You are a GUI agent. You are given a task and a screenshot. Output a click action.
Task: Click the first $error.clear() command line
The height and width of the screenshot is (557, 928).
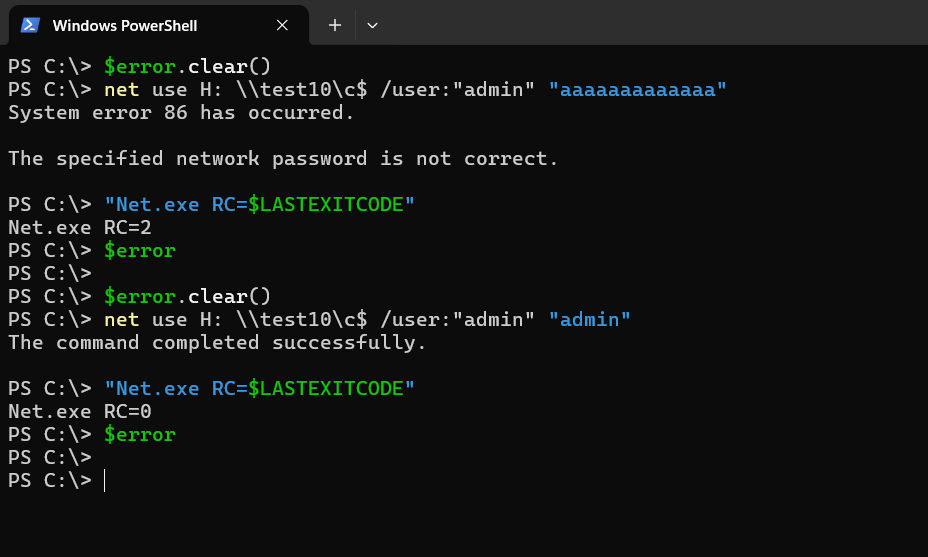click(x=188, y=66)
